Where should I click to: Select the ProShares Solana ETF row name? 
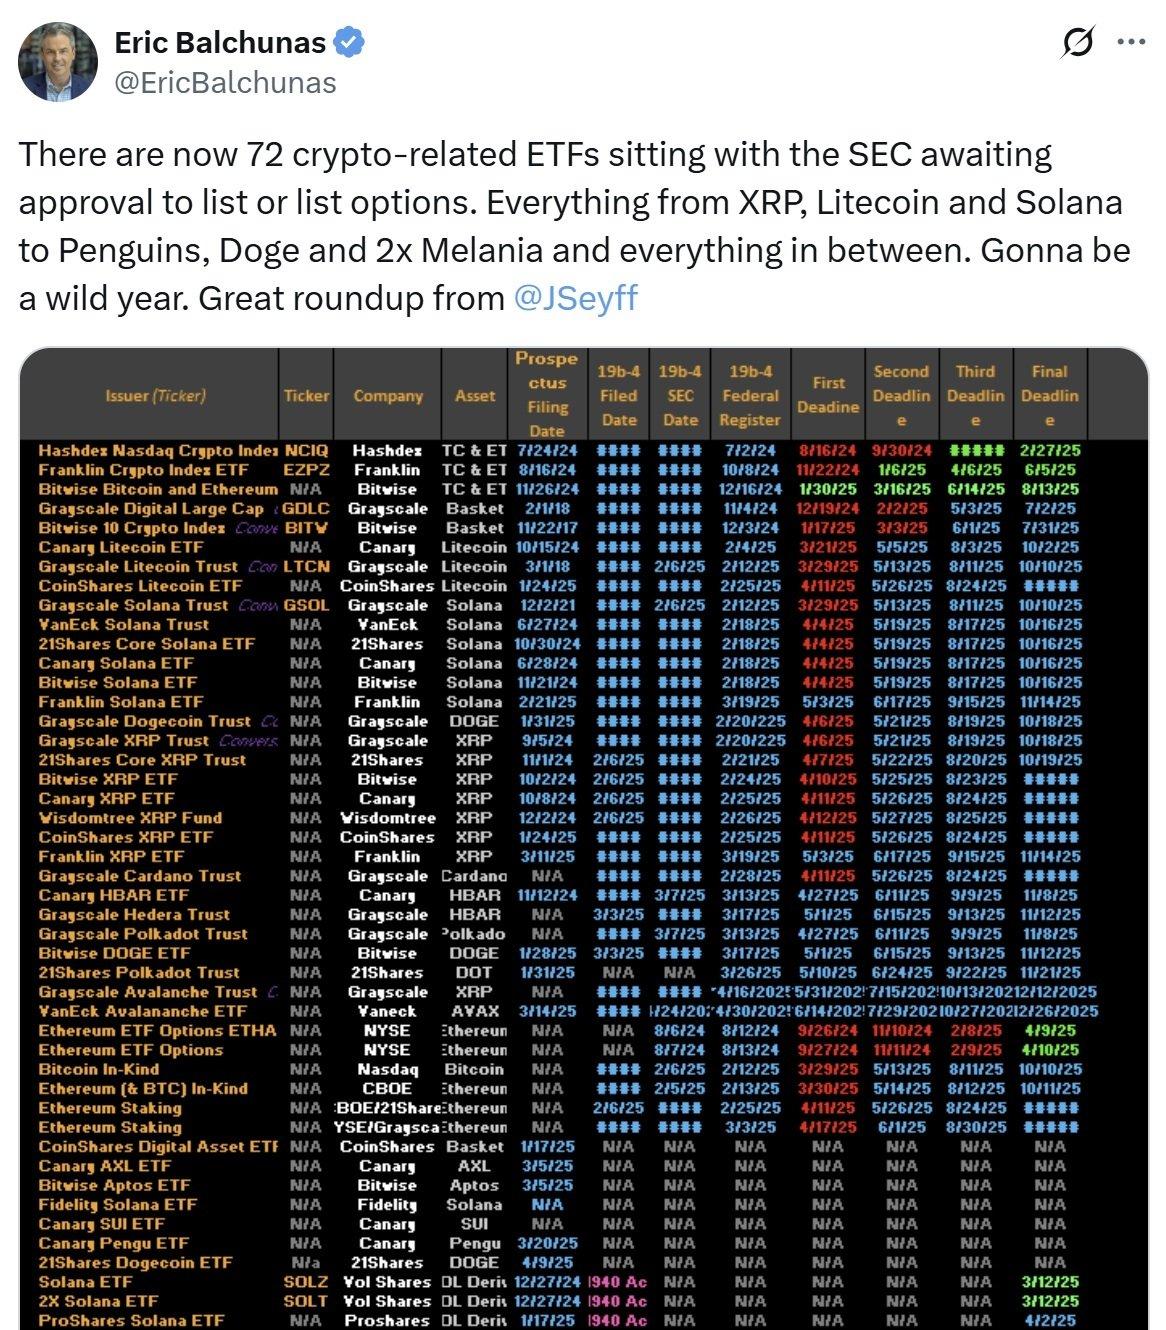tap(131, 1320)
